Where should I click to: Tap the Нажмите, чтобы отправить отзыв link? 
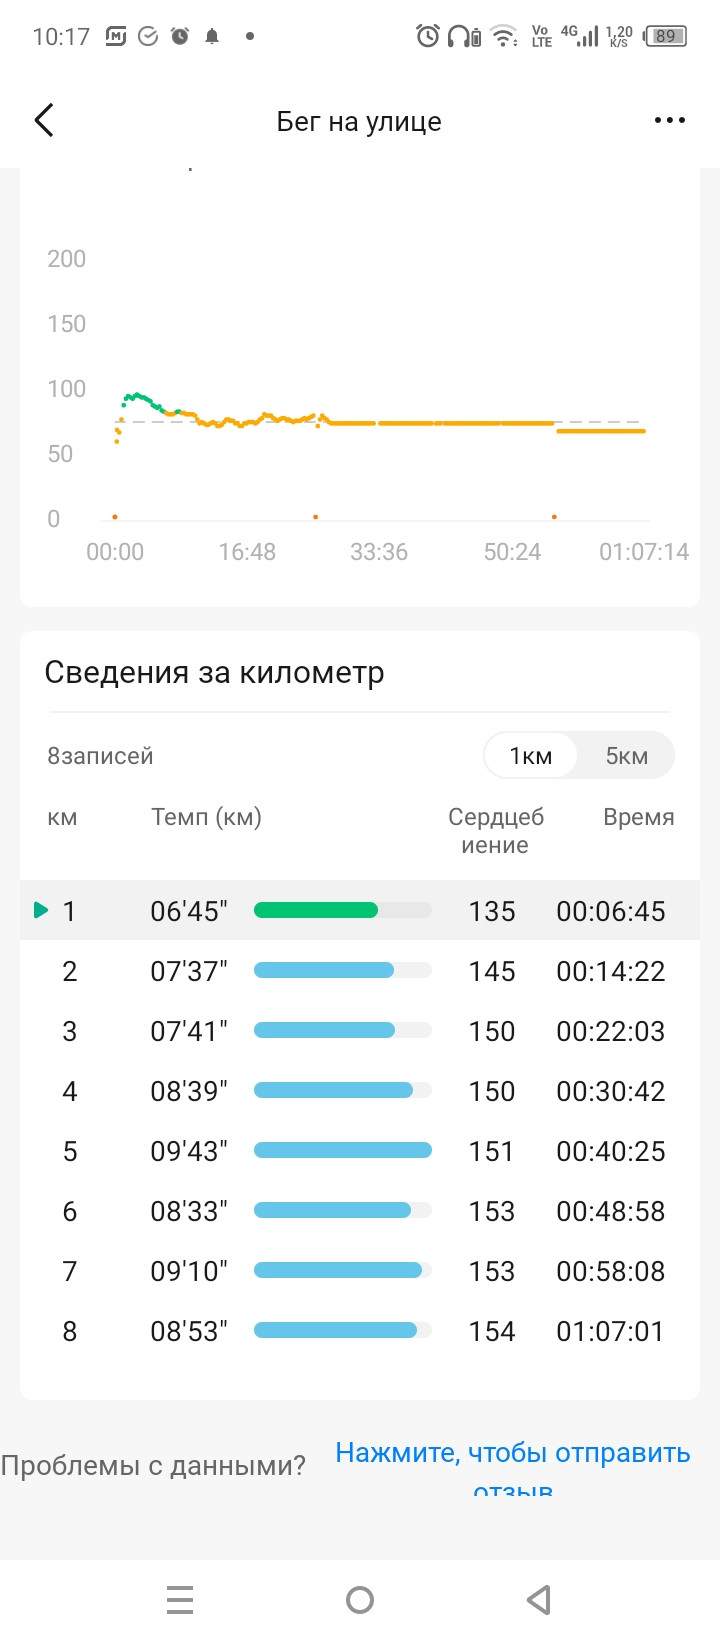coord(513,1468)
